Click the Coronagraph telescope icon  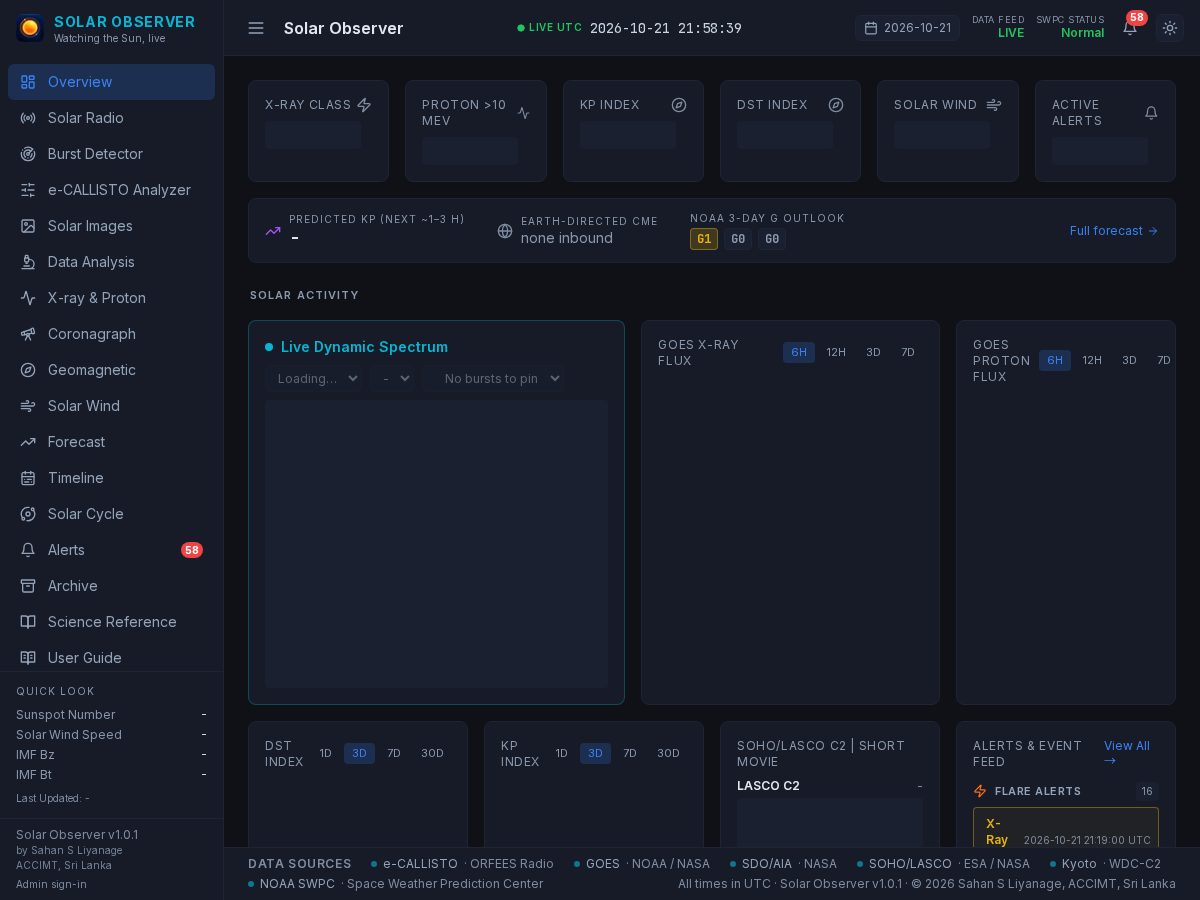[x=28, y=334]
